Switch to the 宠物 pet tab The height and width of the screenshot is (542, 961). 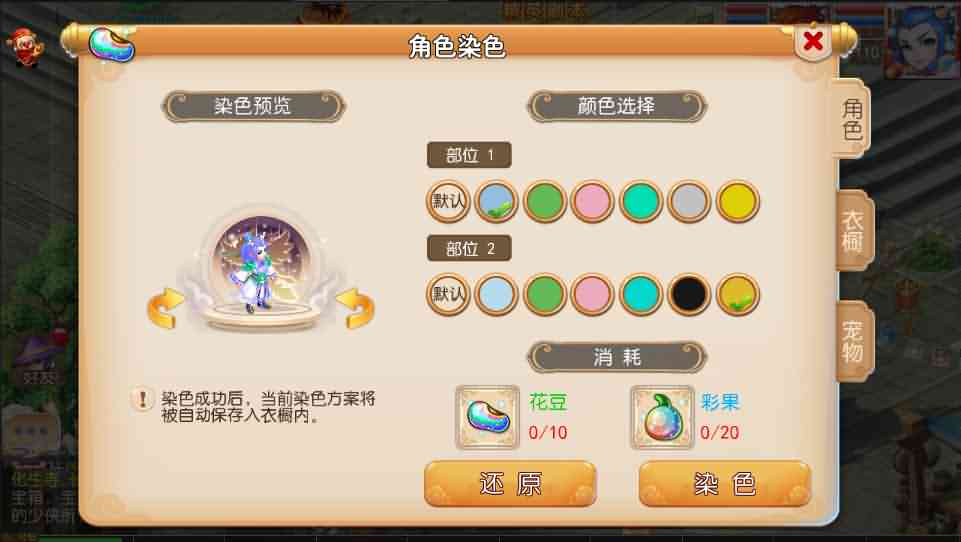pos(853,342)
